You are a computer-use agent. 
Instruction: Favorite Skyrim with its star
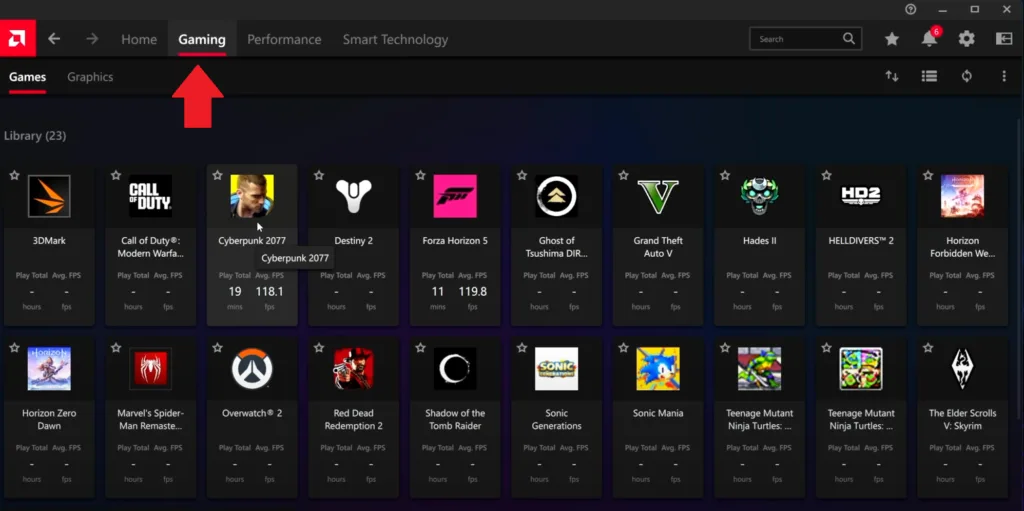coord(928,348)
